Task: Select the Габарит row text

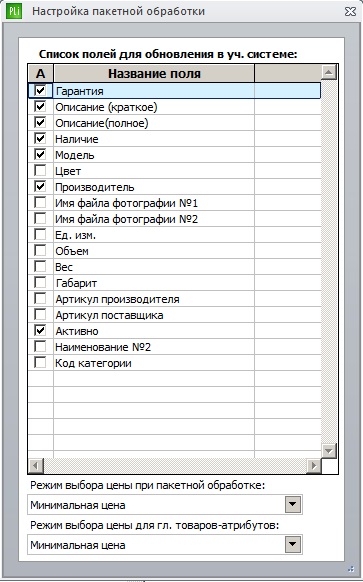Action: click(76, 283)
